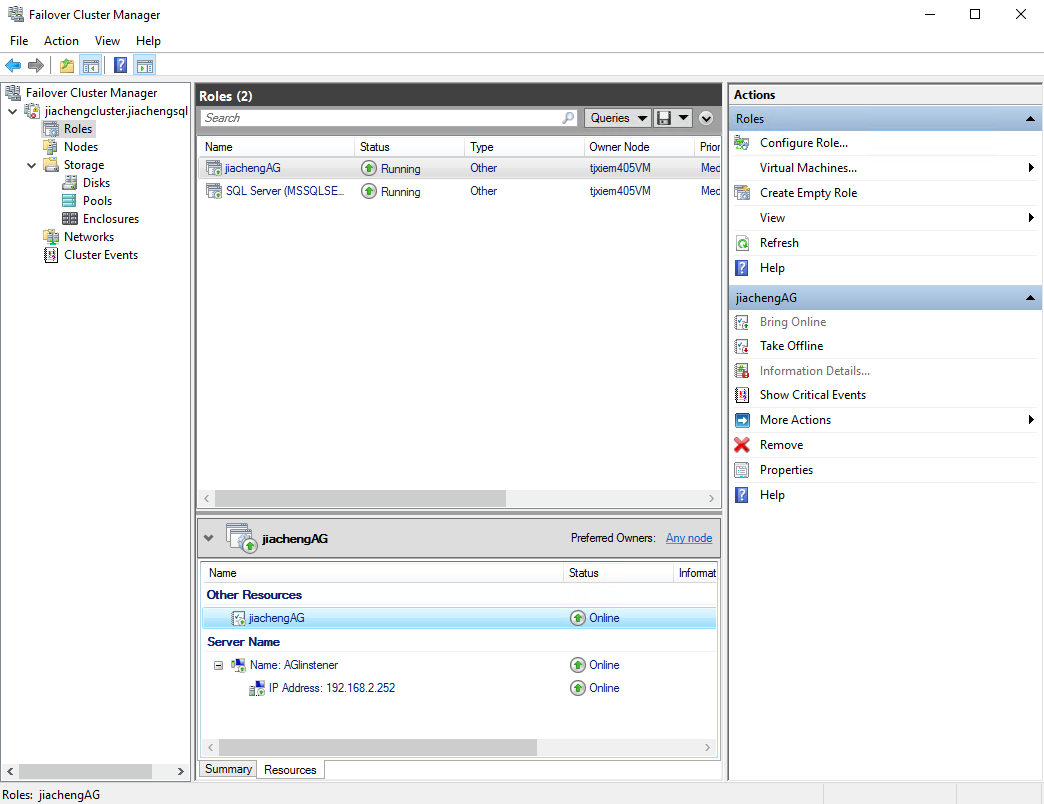1044x804 pixels.
Task: Open the Action menu
Action: pyautogui.click(x=61, y=41)
